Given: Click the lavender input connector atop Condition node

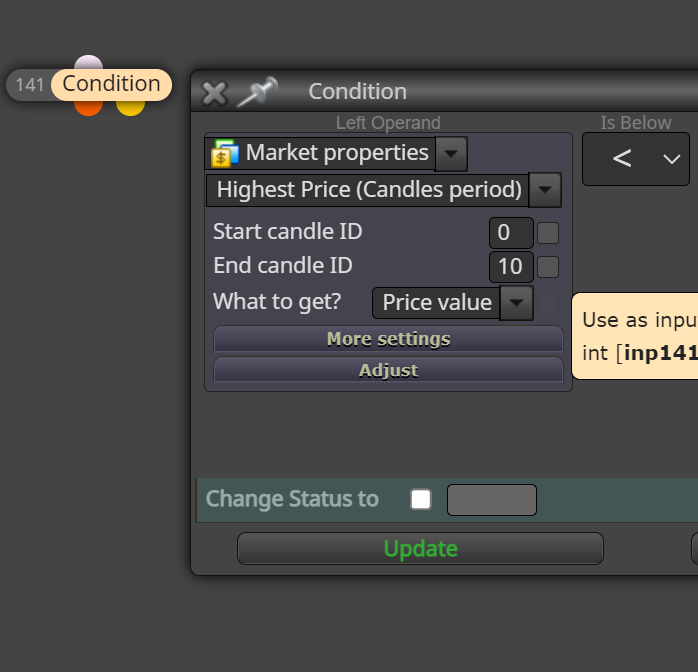Looking at the screenshot, I should tap(89, 62).
